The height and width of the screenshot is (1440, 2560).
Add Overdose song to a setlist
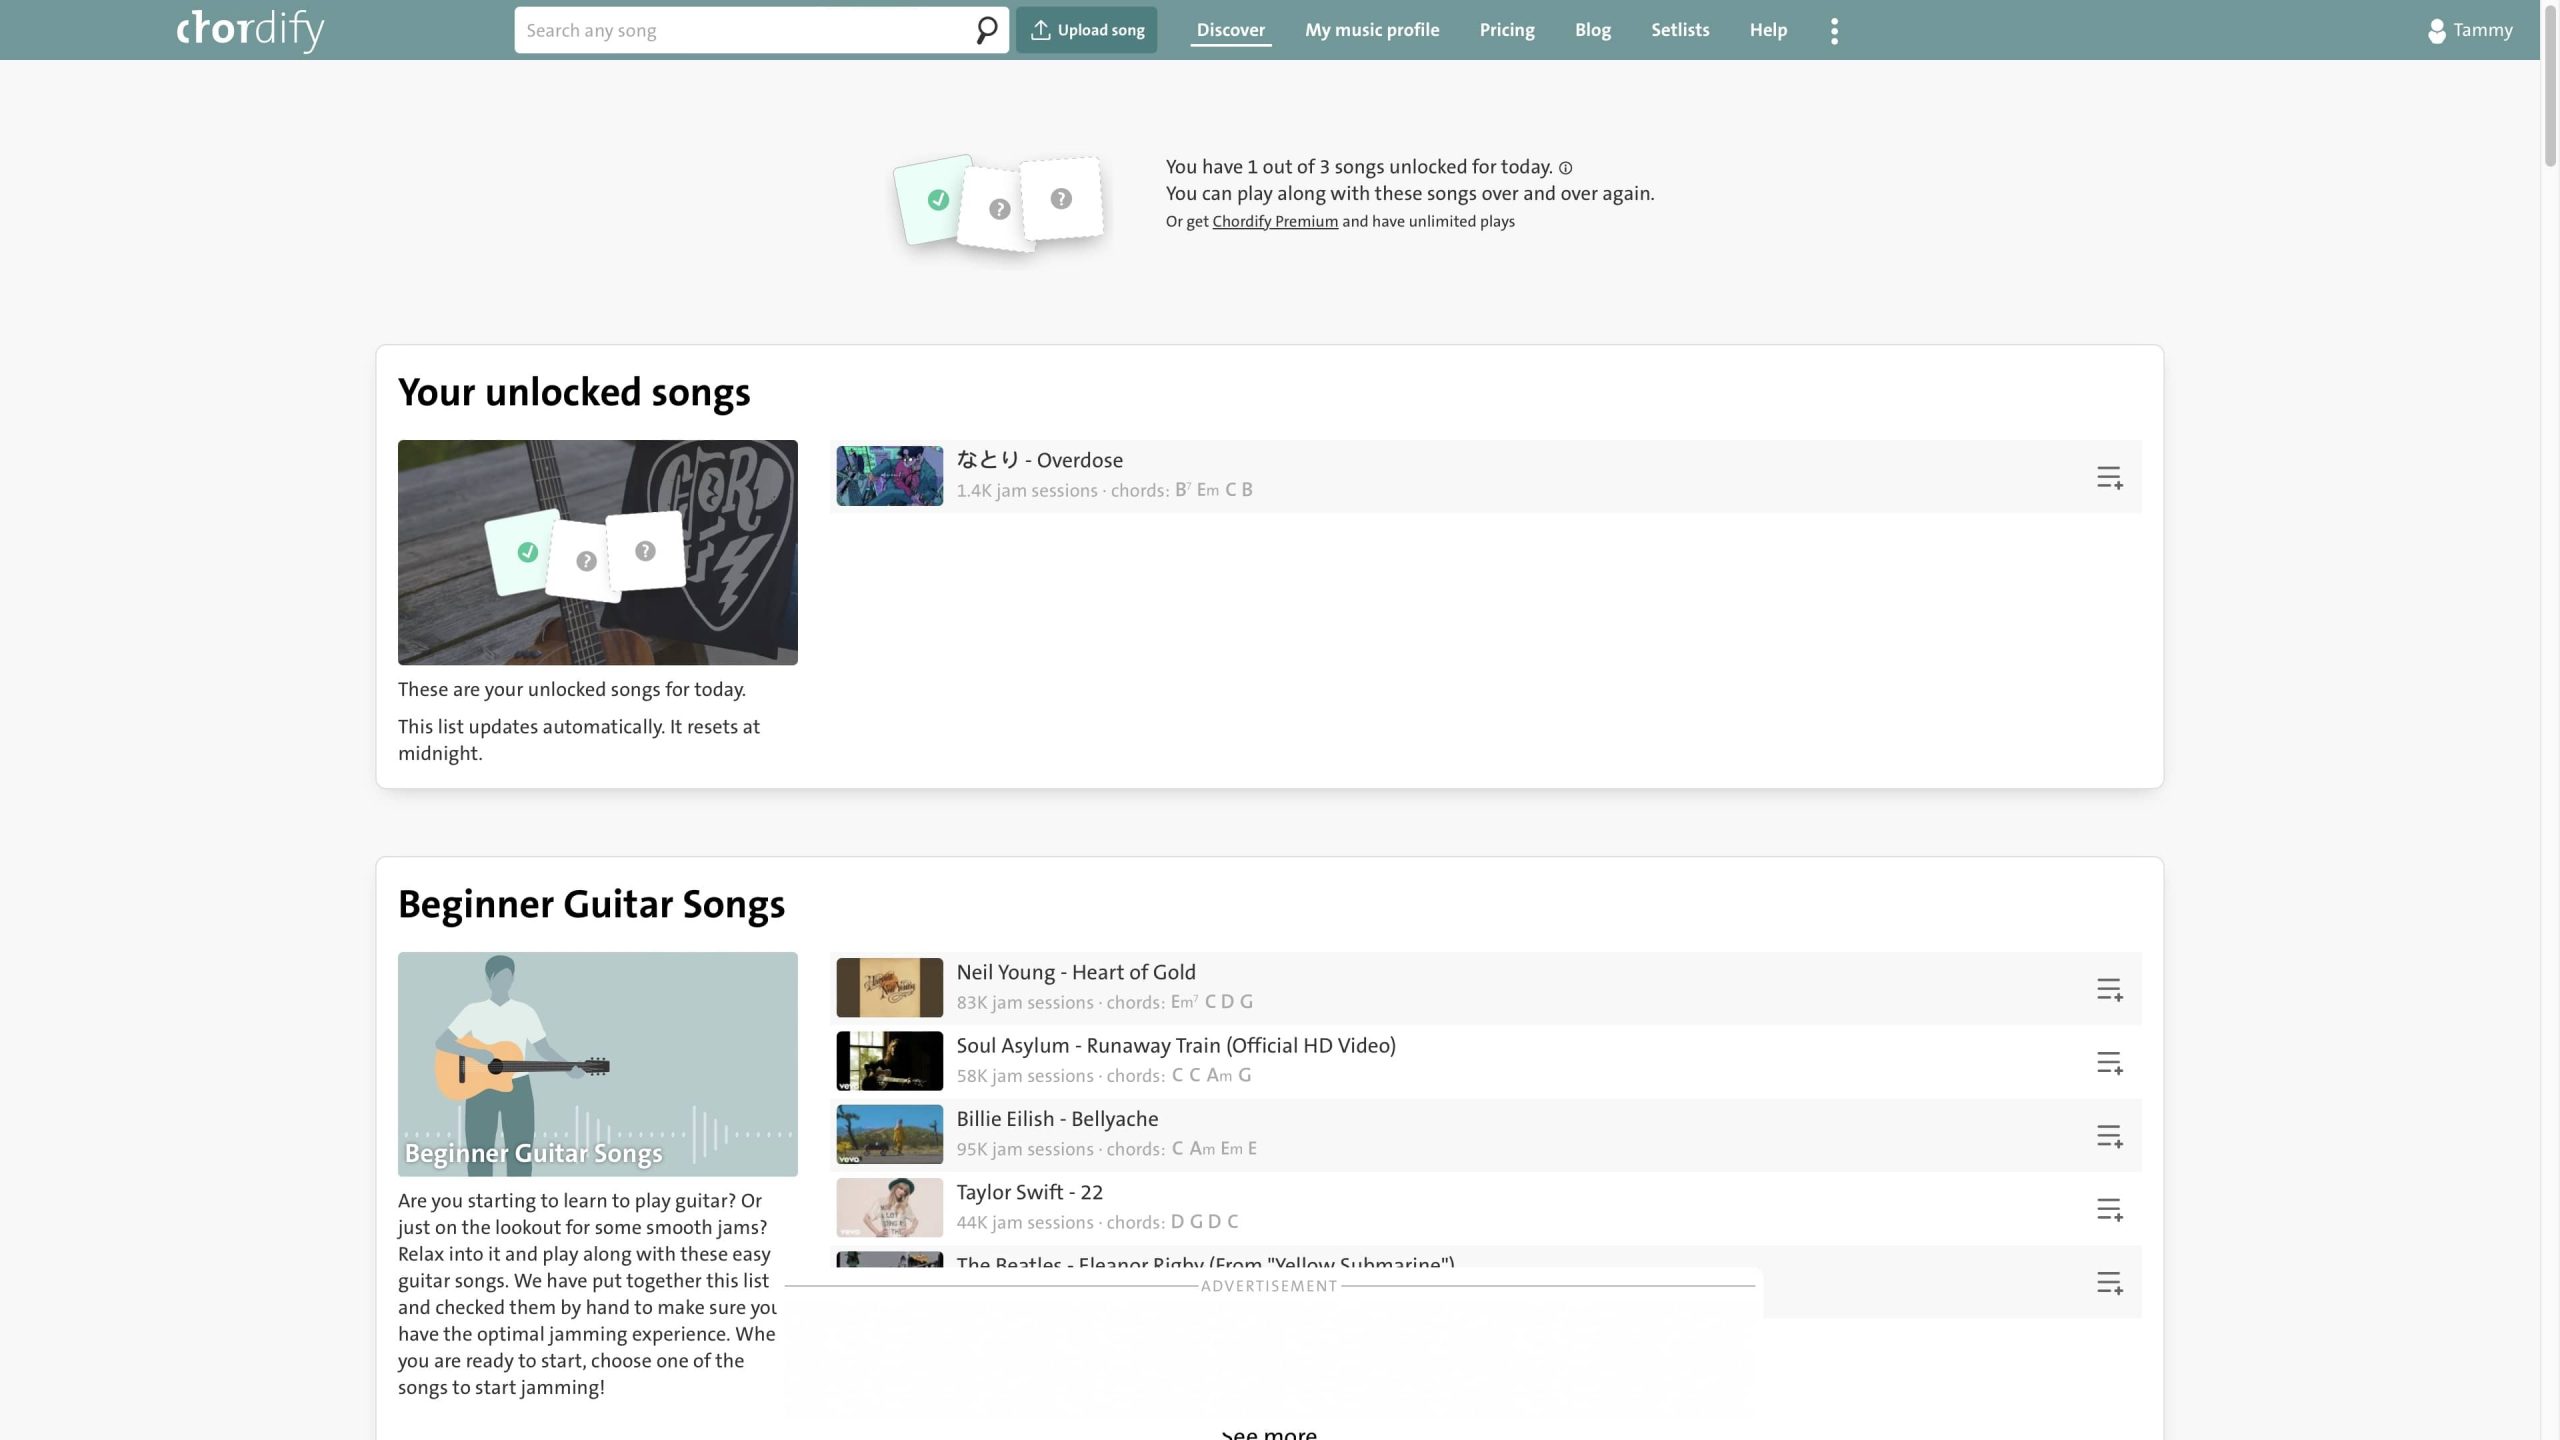(x=2109, y=477)
